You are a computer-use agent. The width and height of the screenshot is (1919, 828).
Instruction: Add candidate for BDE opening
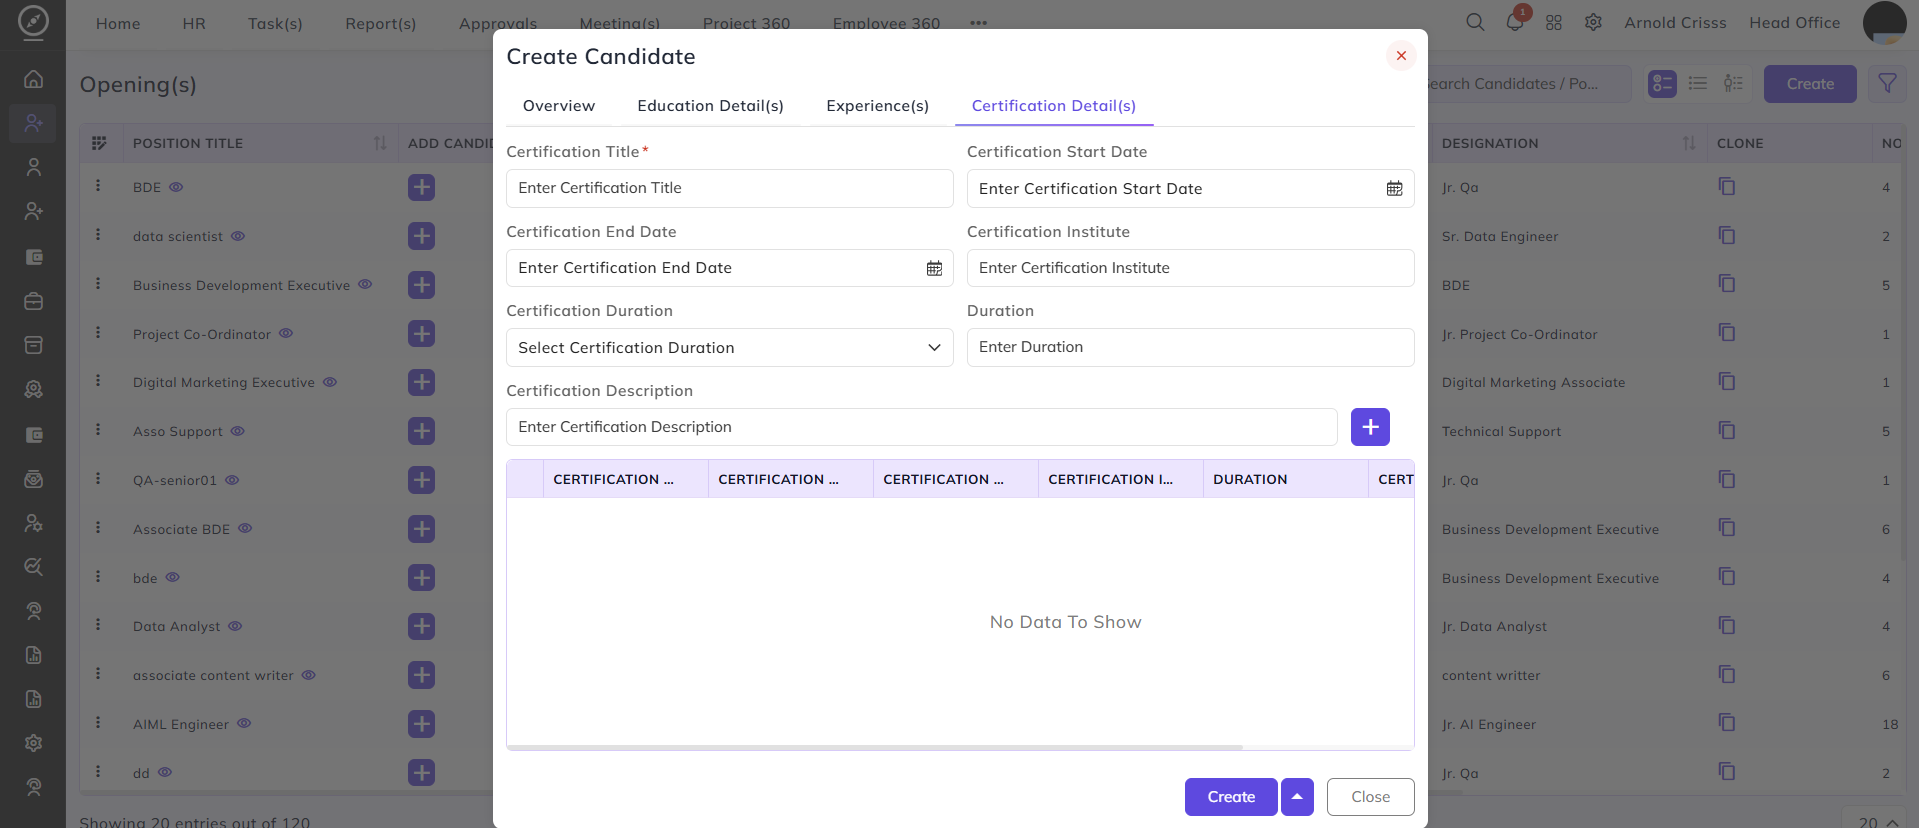421,187
